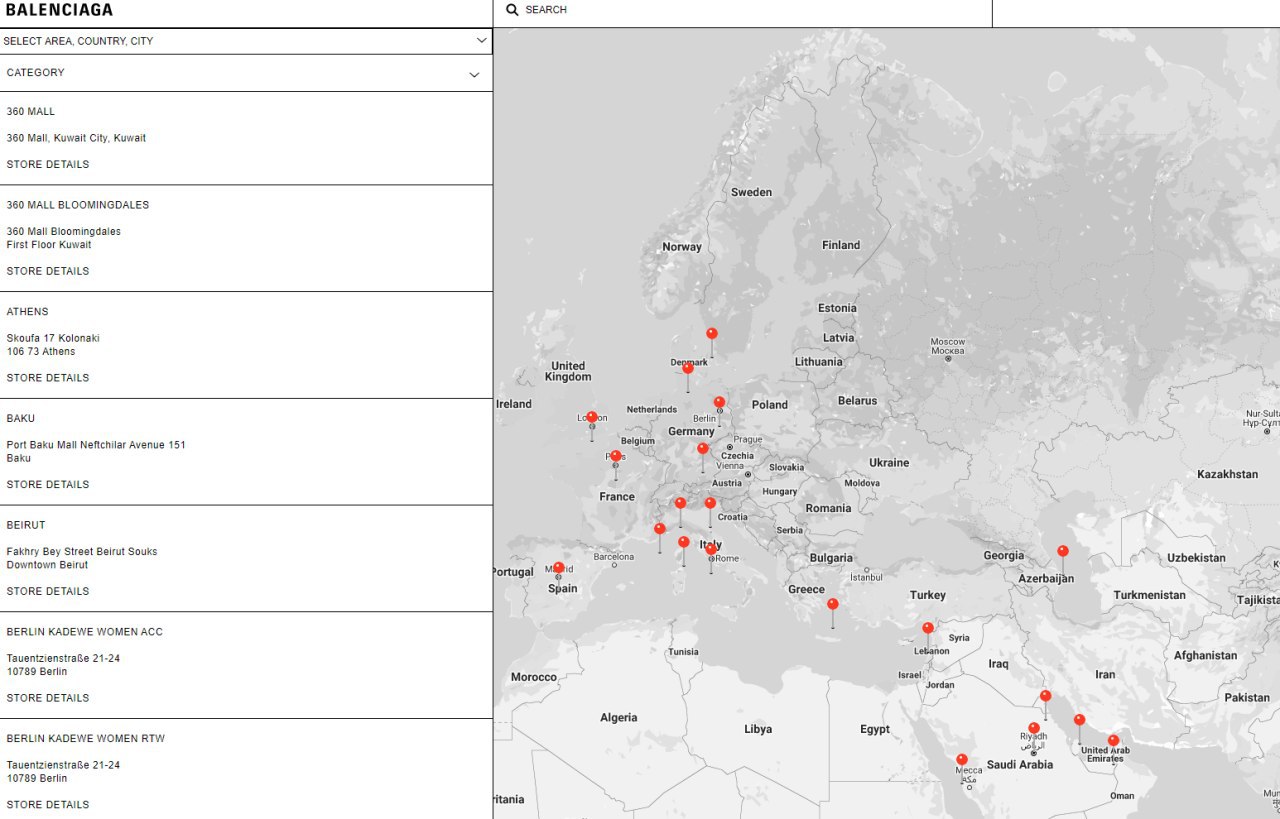Click the Lebanon map pin
The height and width of the screenshot is (819, 1280).
click(x=927, y=629)
